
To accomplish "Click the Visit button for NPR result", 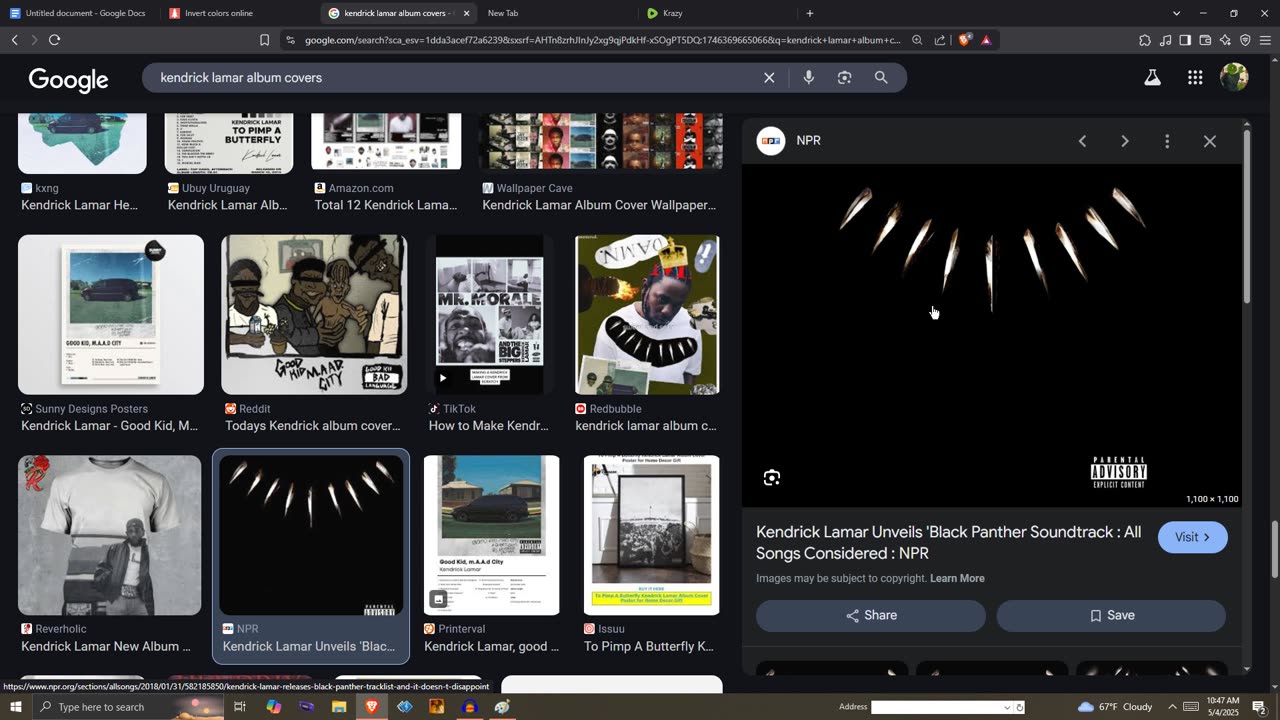I will coord(1192,537).
